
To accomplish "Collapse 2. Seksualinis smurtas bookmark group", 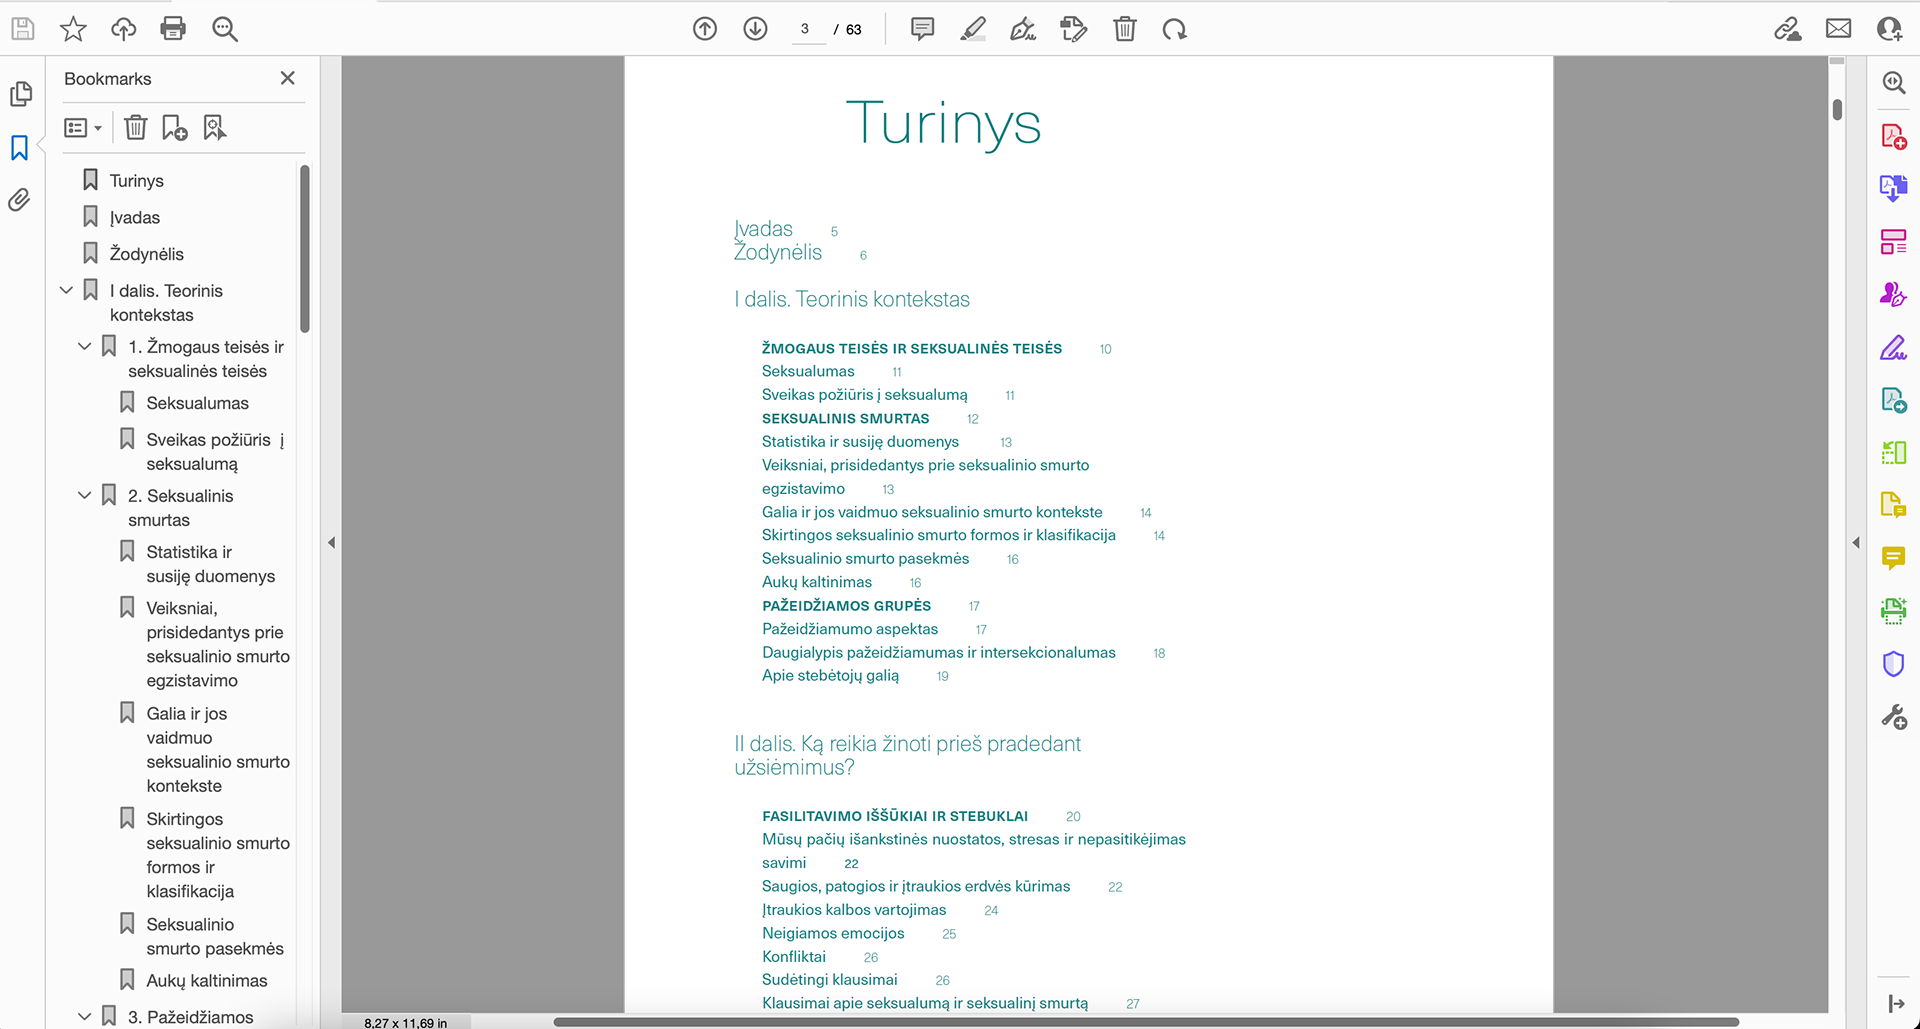I will (x=85, y=495).
